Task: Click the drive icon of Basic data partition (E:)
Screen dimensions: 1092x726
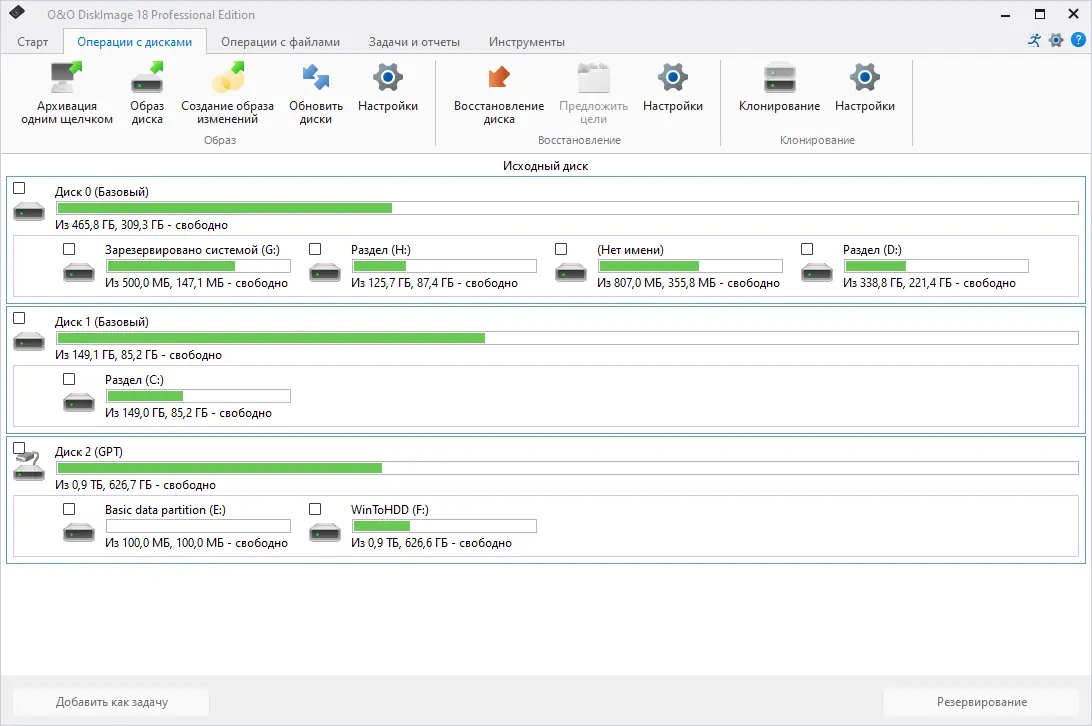Action: click(x=79, y=532)
